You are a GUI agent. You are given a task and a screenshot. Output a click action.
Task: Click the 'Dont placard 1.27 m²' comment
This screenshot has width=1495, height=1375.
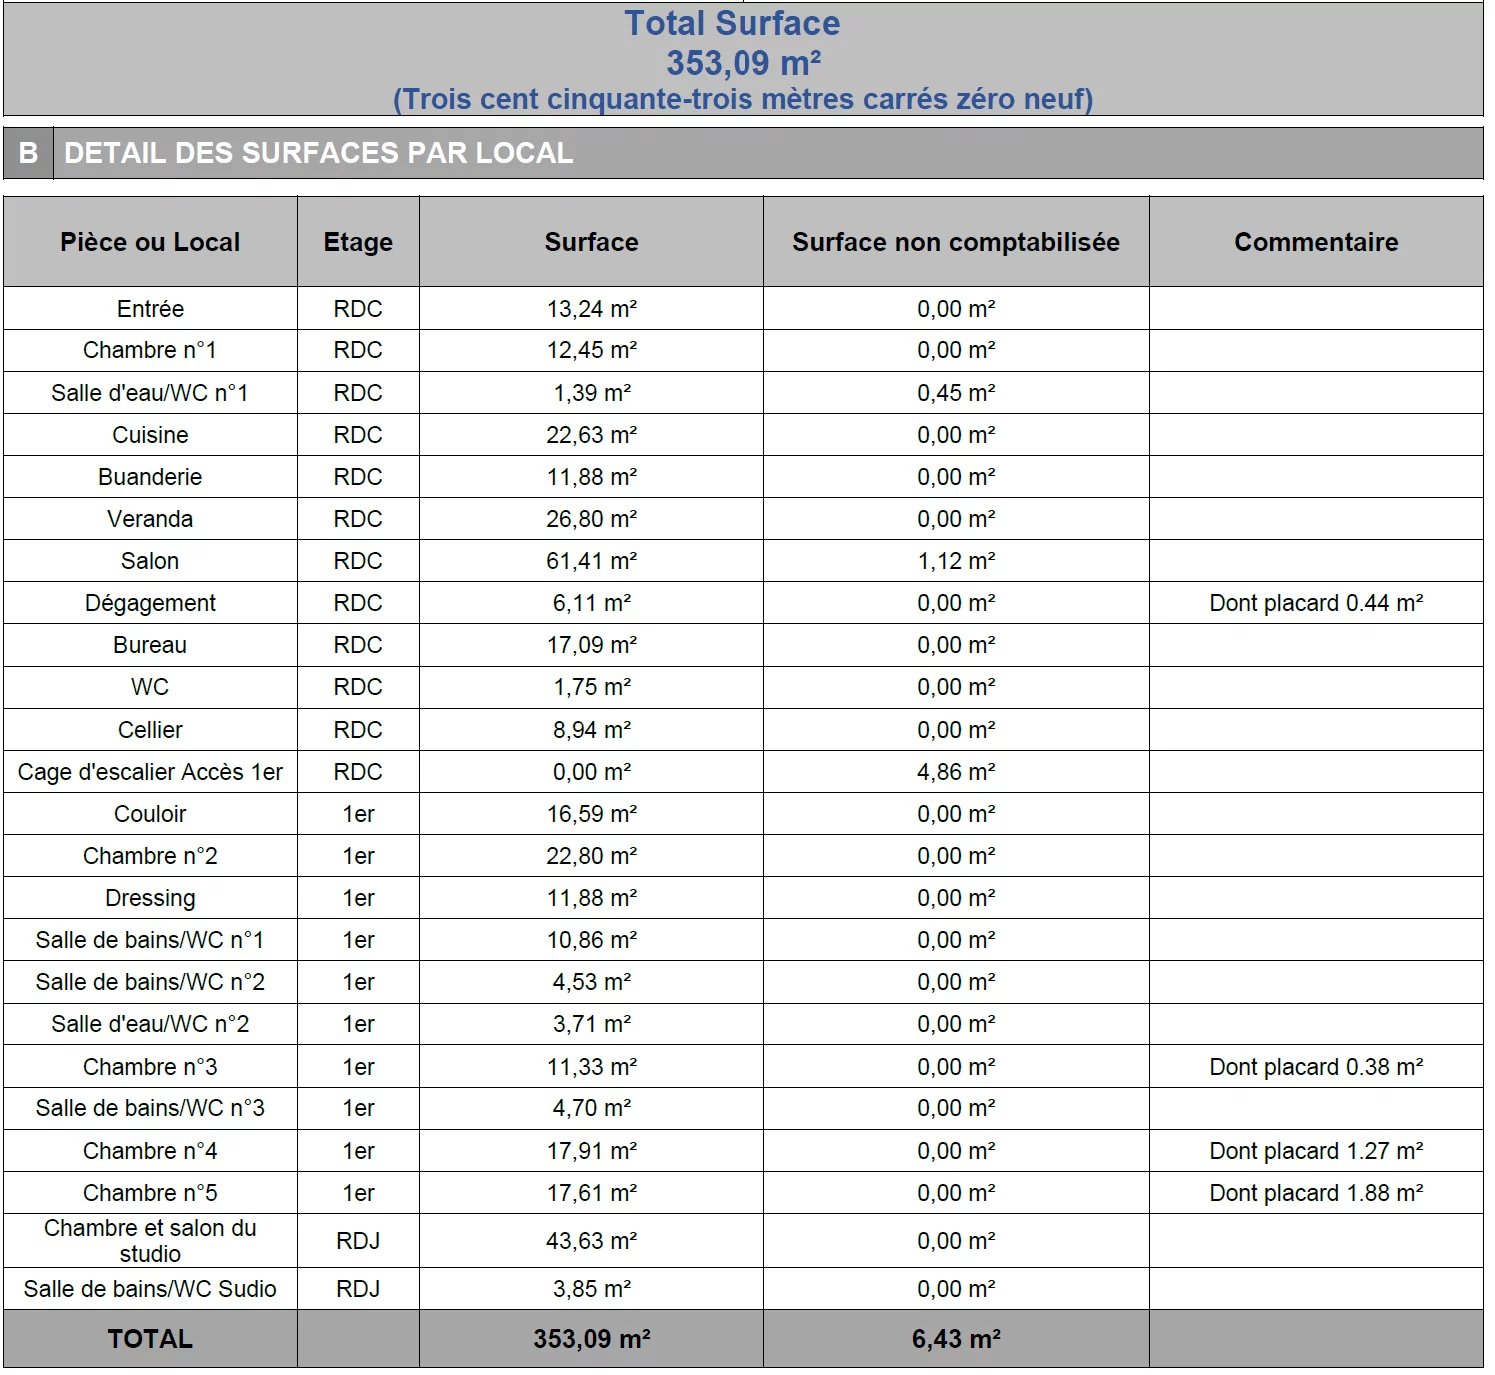click(1316, 1151)
